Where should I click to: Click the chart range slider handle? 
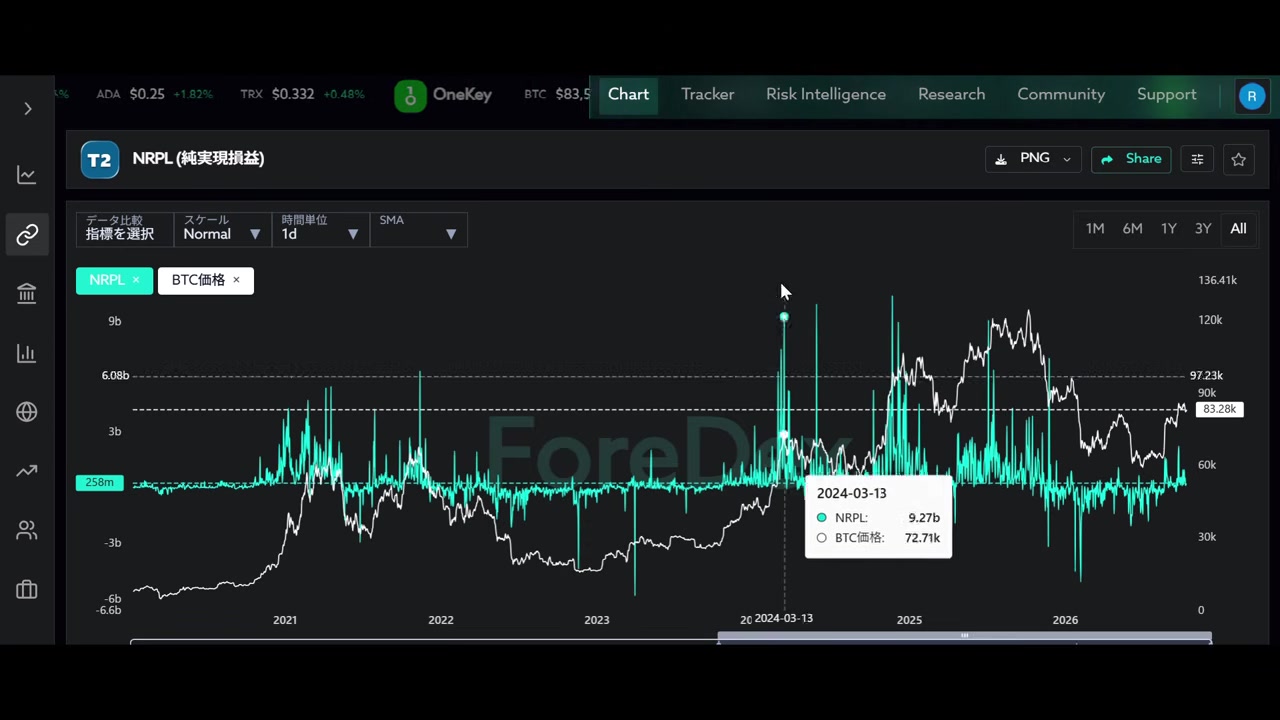pyautogui.click(x=965, y=636)
